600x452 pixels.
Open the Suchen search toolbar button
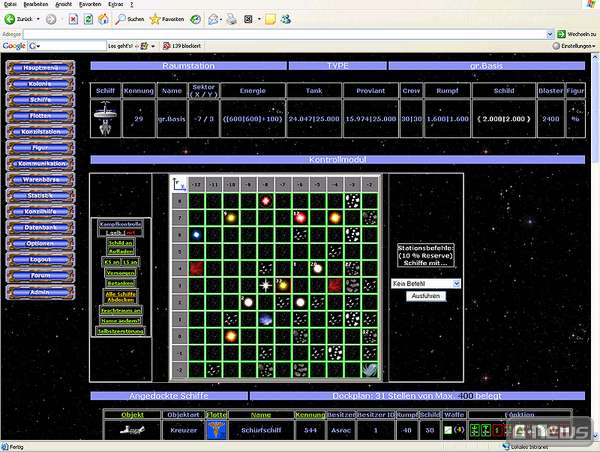coord(130,19)
